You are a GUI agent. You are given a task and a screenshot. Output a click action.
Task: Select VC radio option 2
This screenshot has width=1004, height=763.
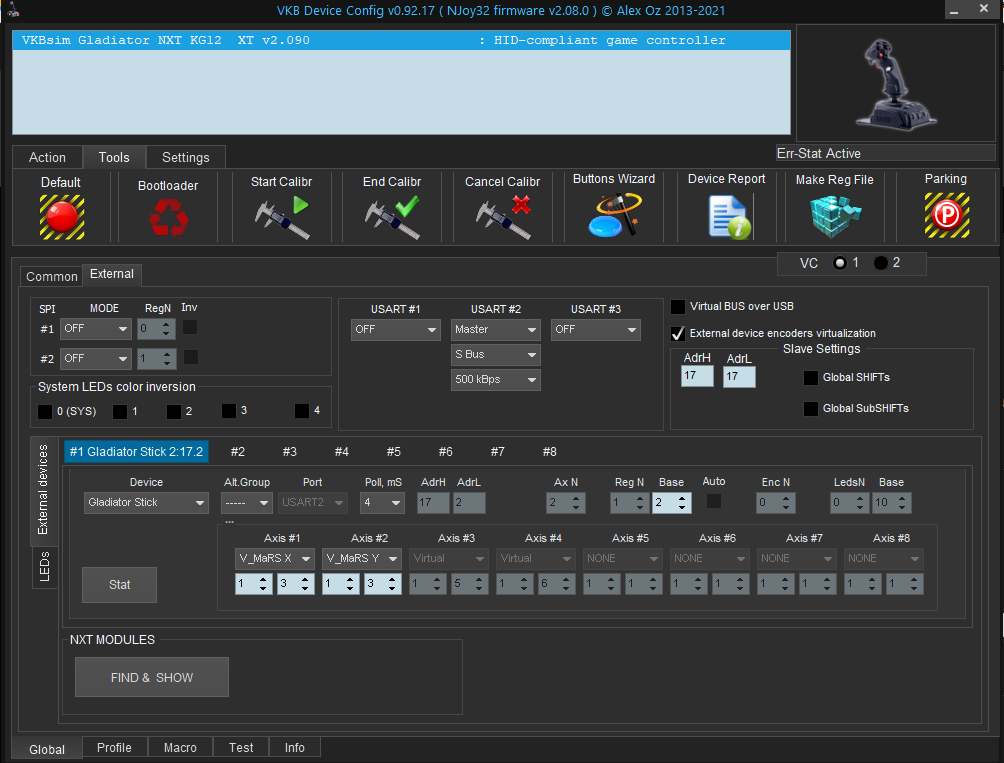tap(881, 263)
